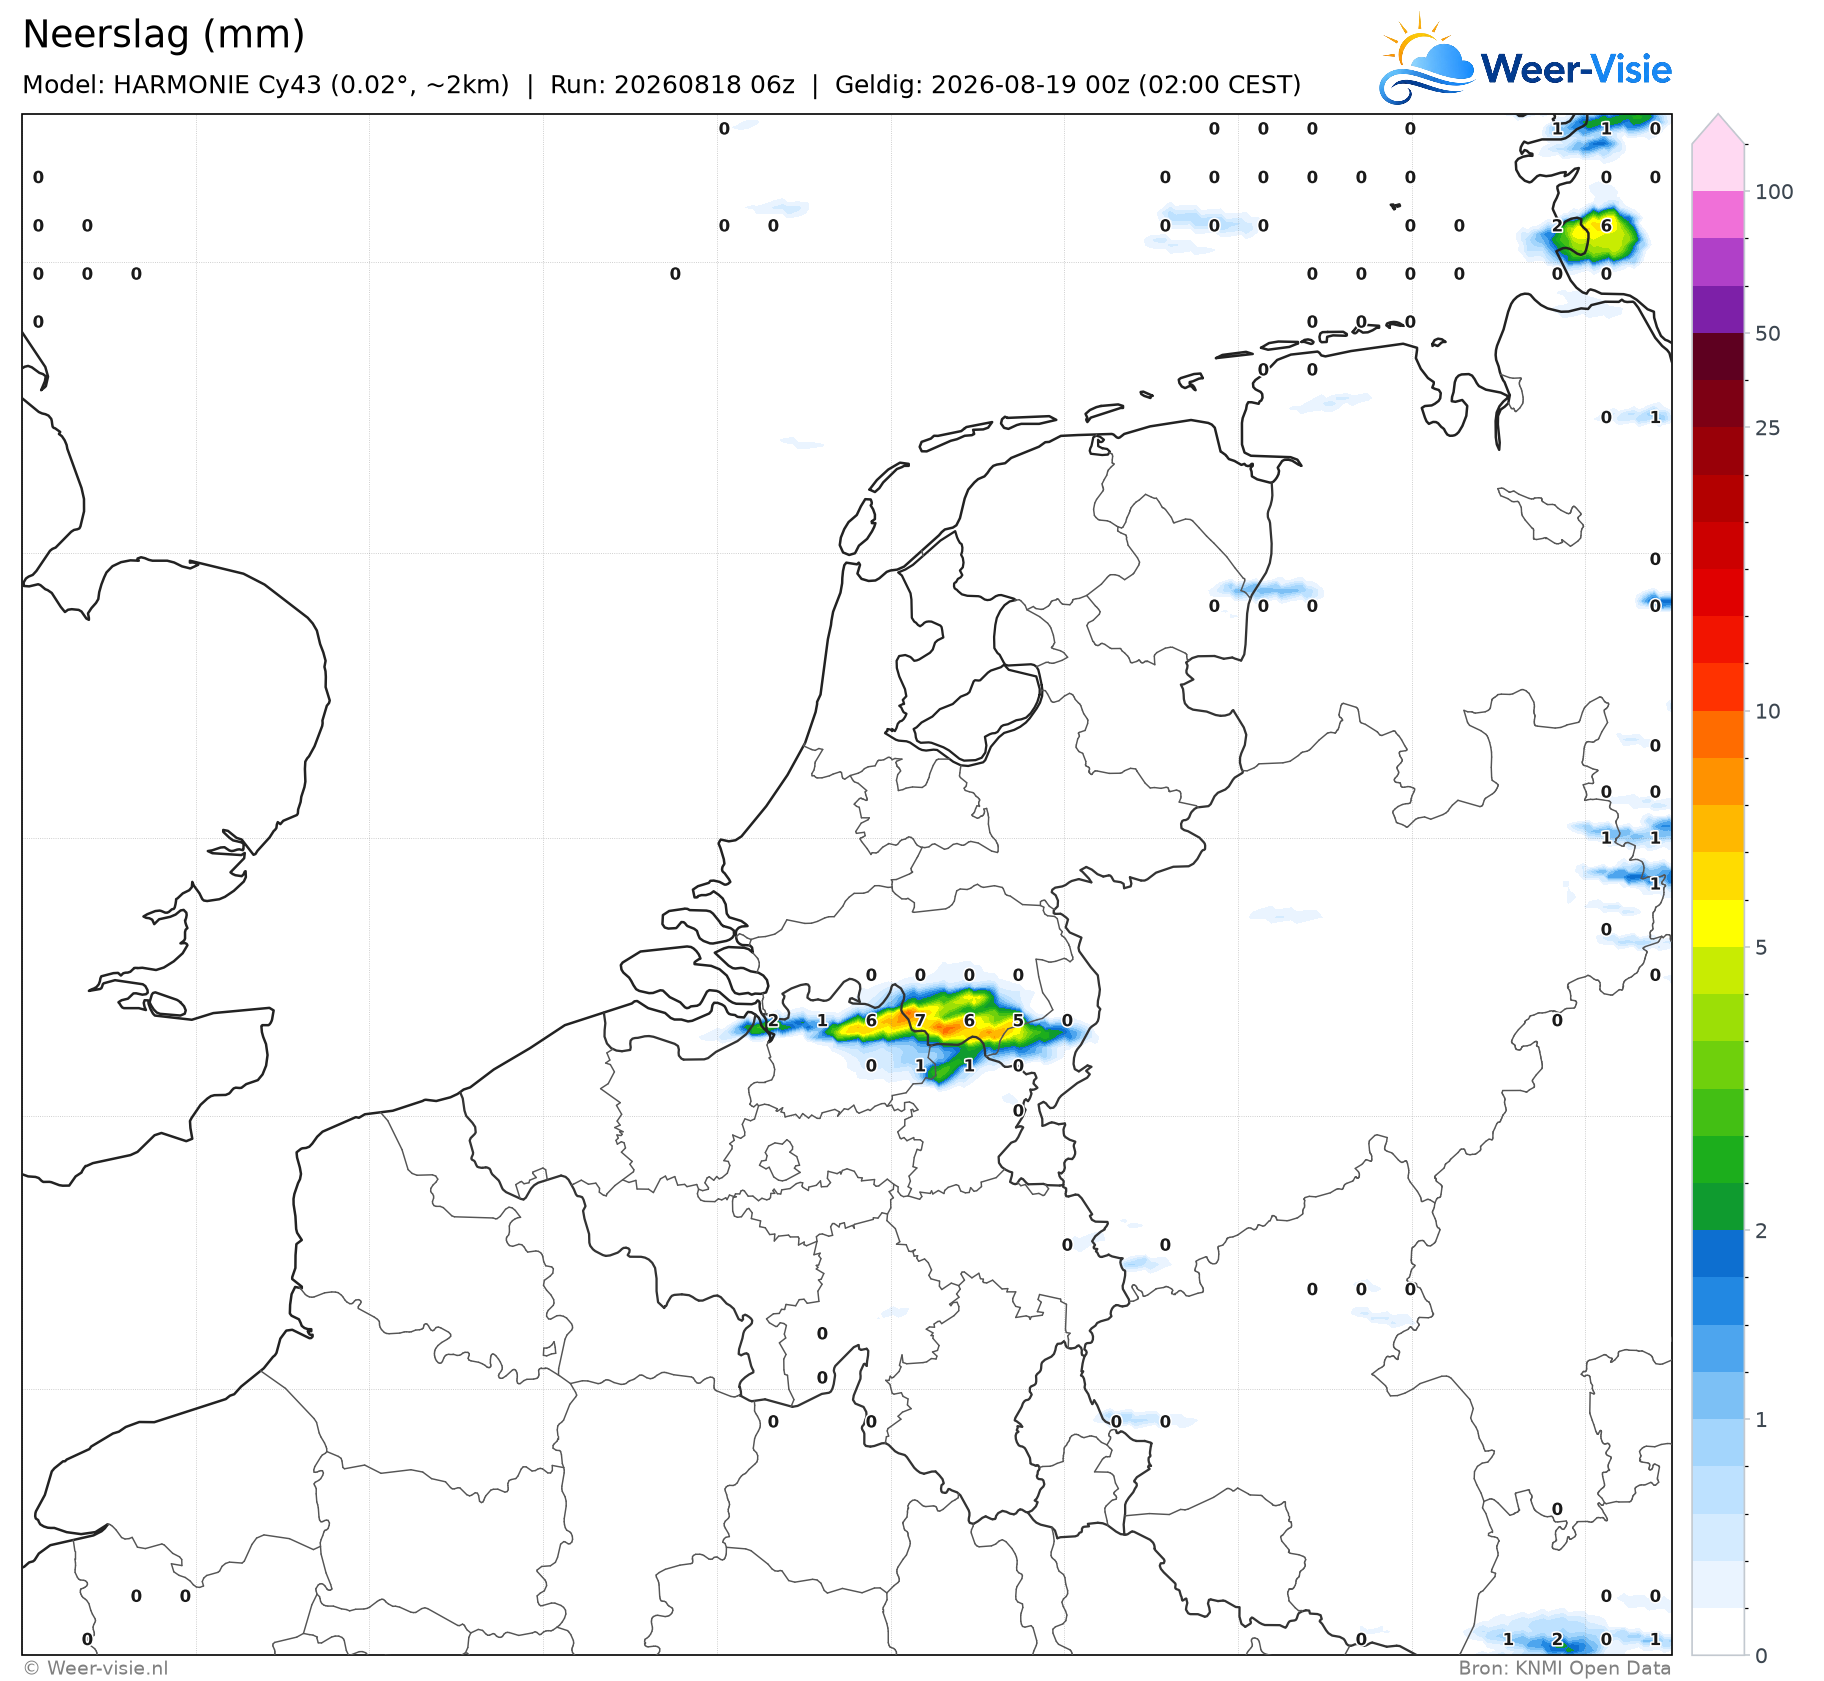Click the white 0 mm legend band
This screenshot has width=1824, height=1681.
coord(1718,1631)
